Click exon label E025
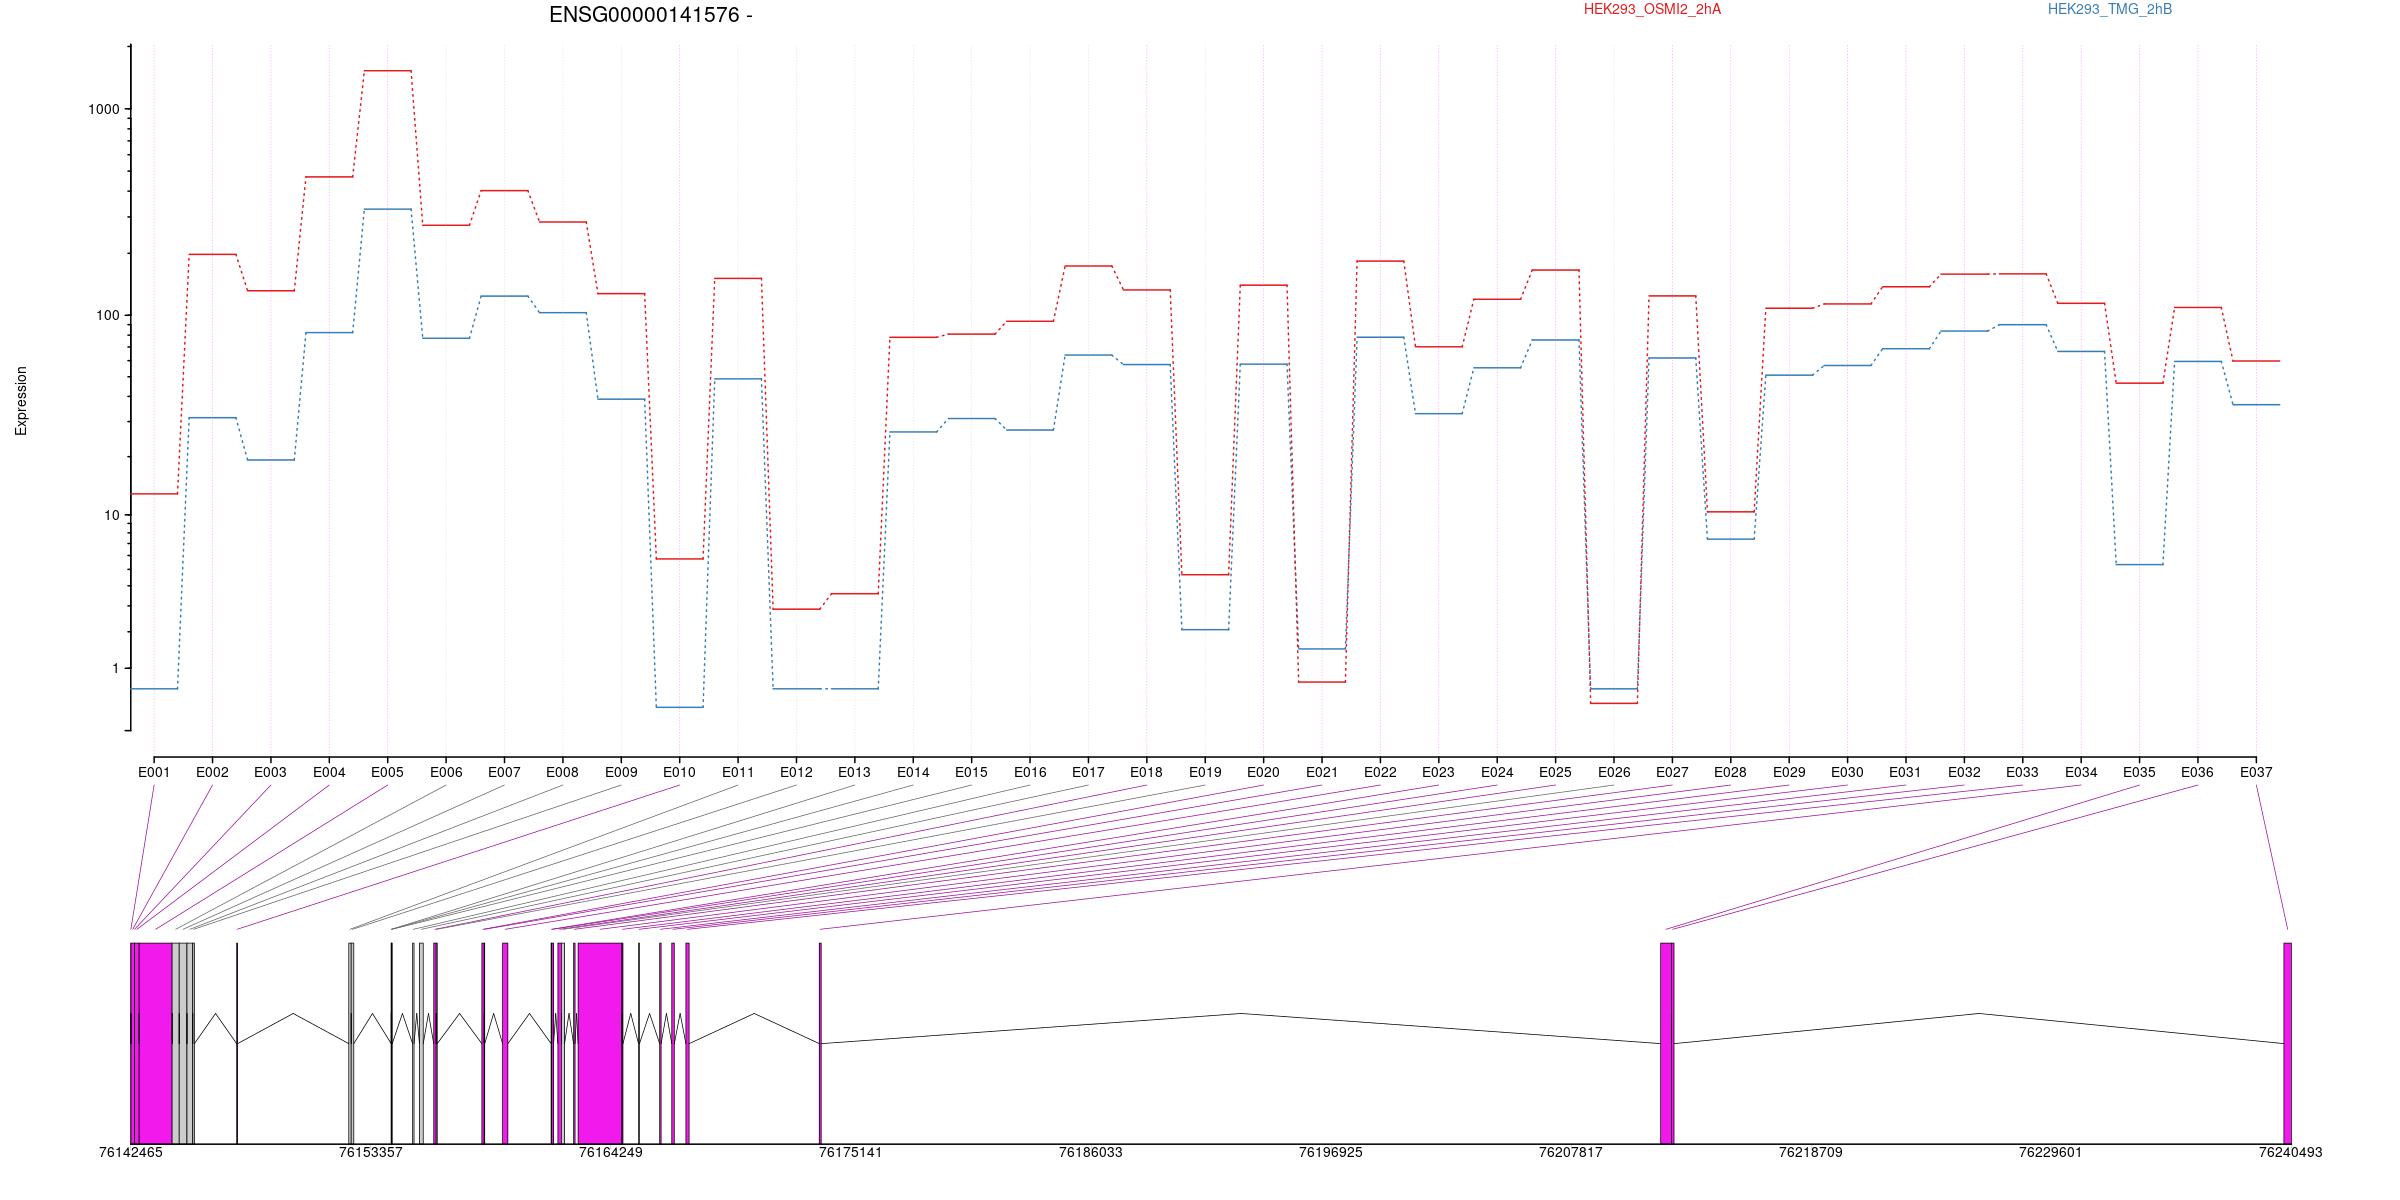 (x=1555, y=773)
